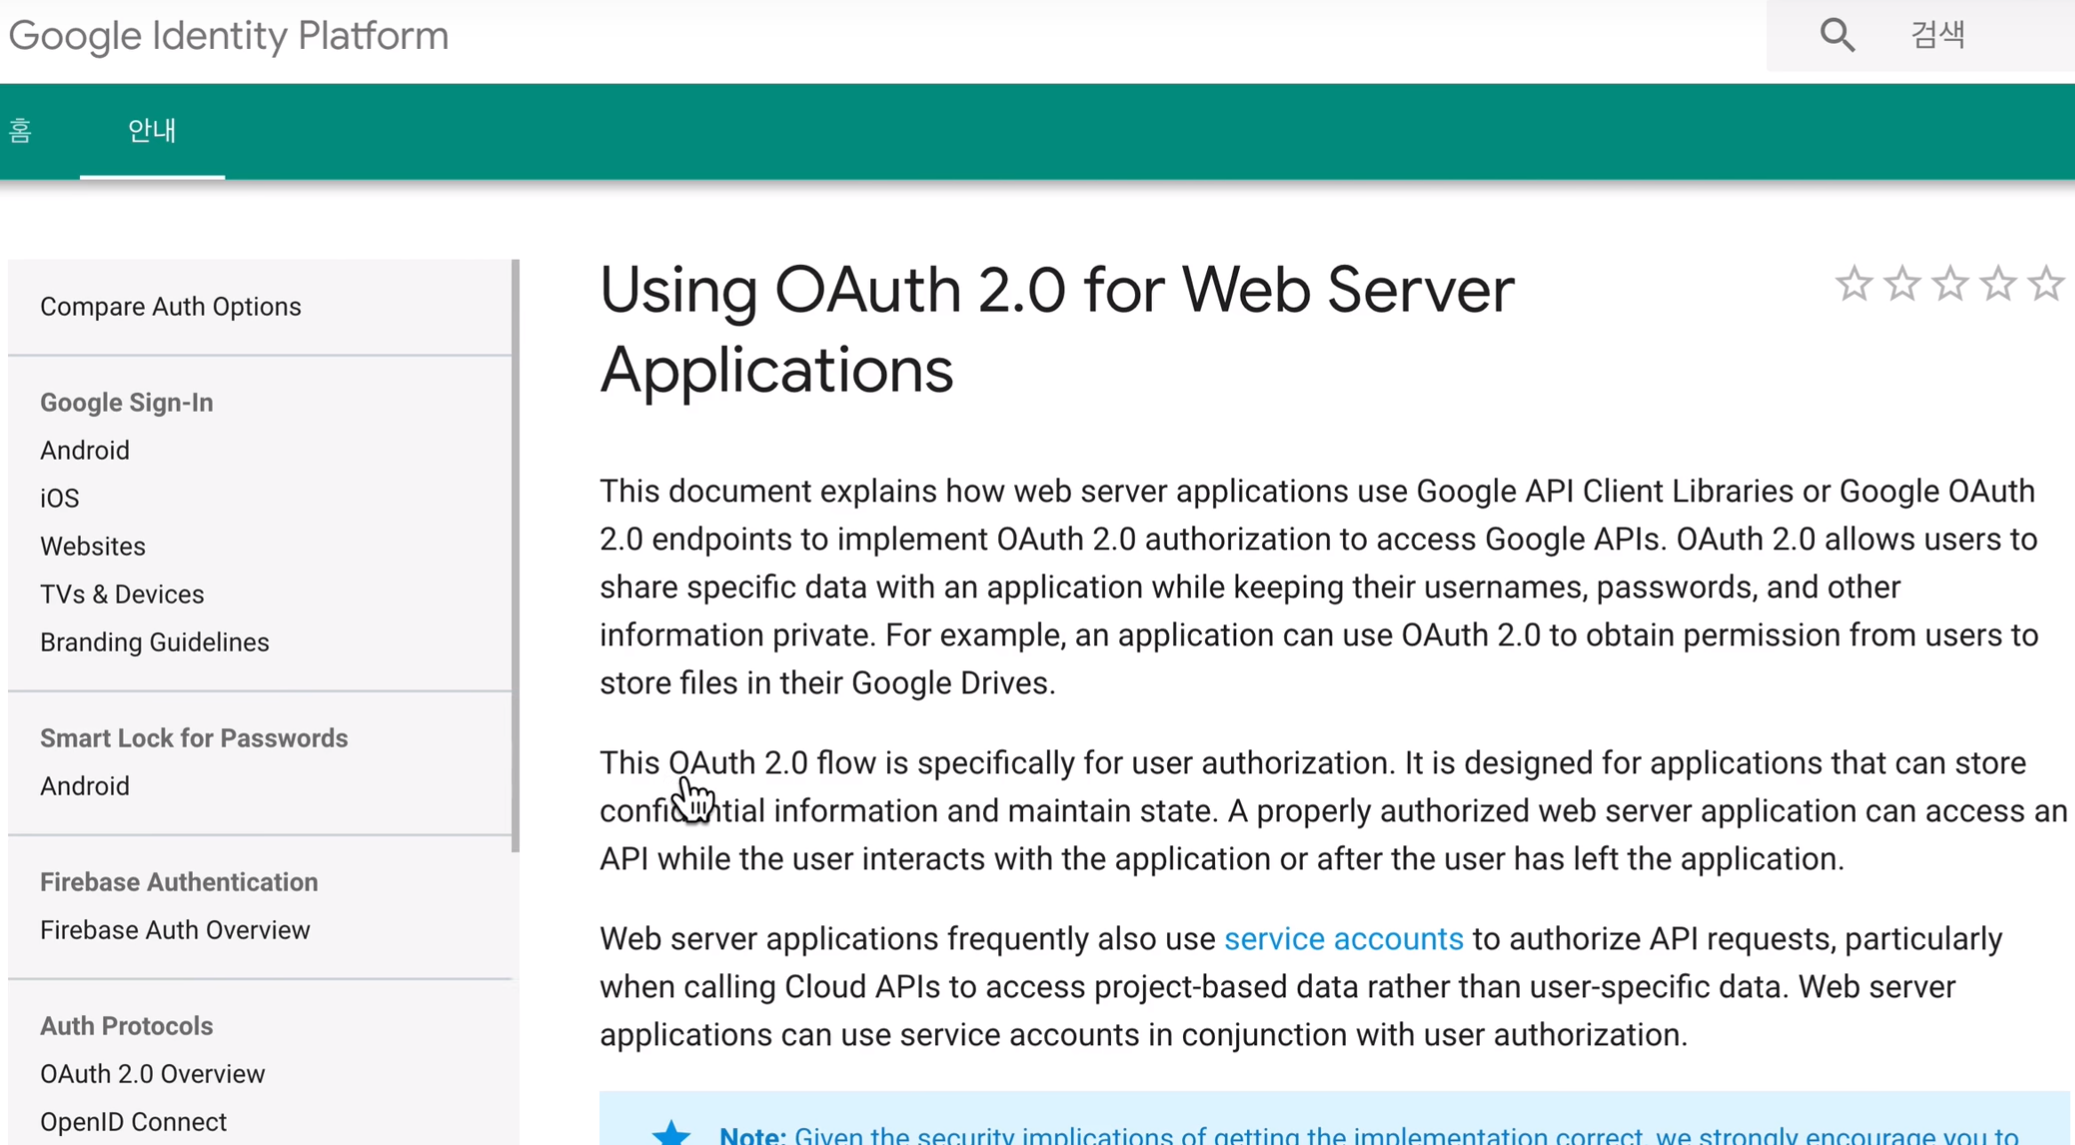Switch to the 홈 tab
The image size is (2075, 1145).
point(20,130)
